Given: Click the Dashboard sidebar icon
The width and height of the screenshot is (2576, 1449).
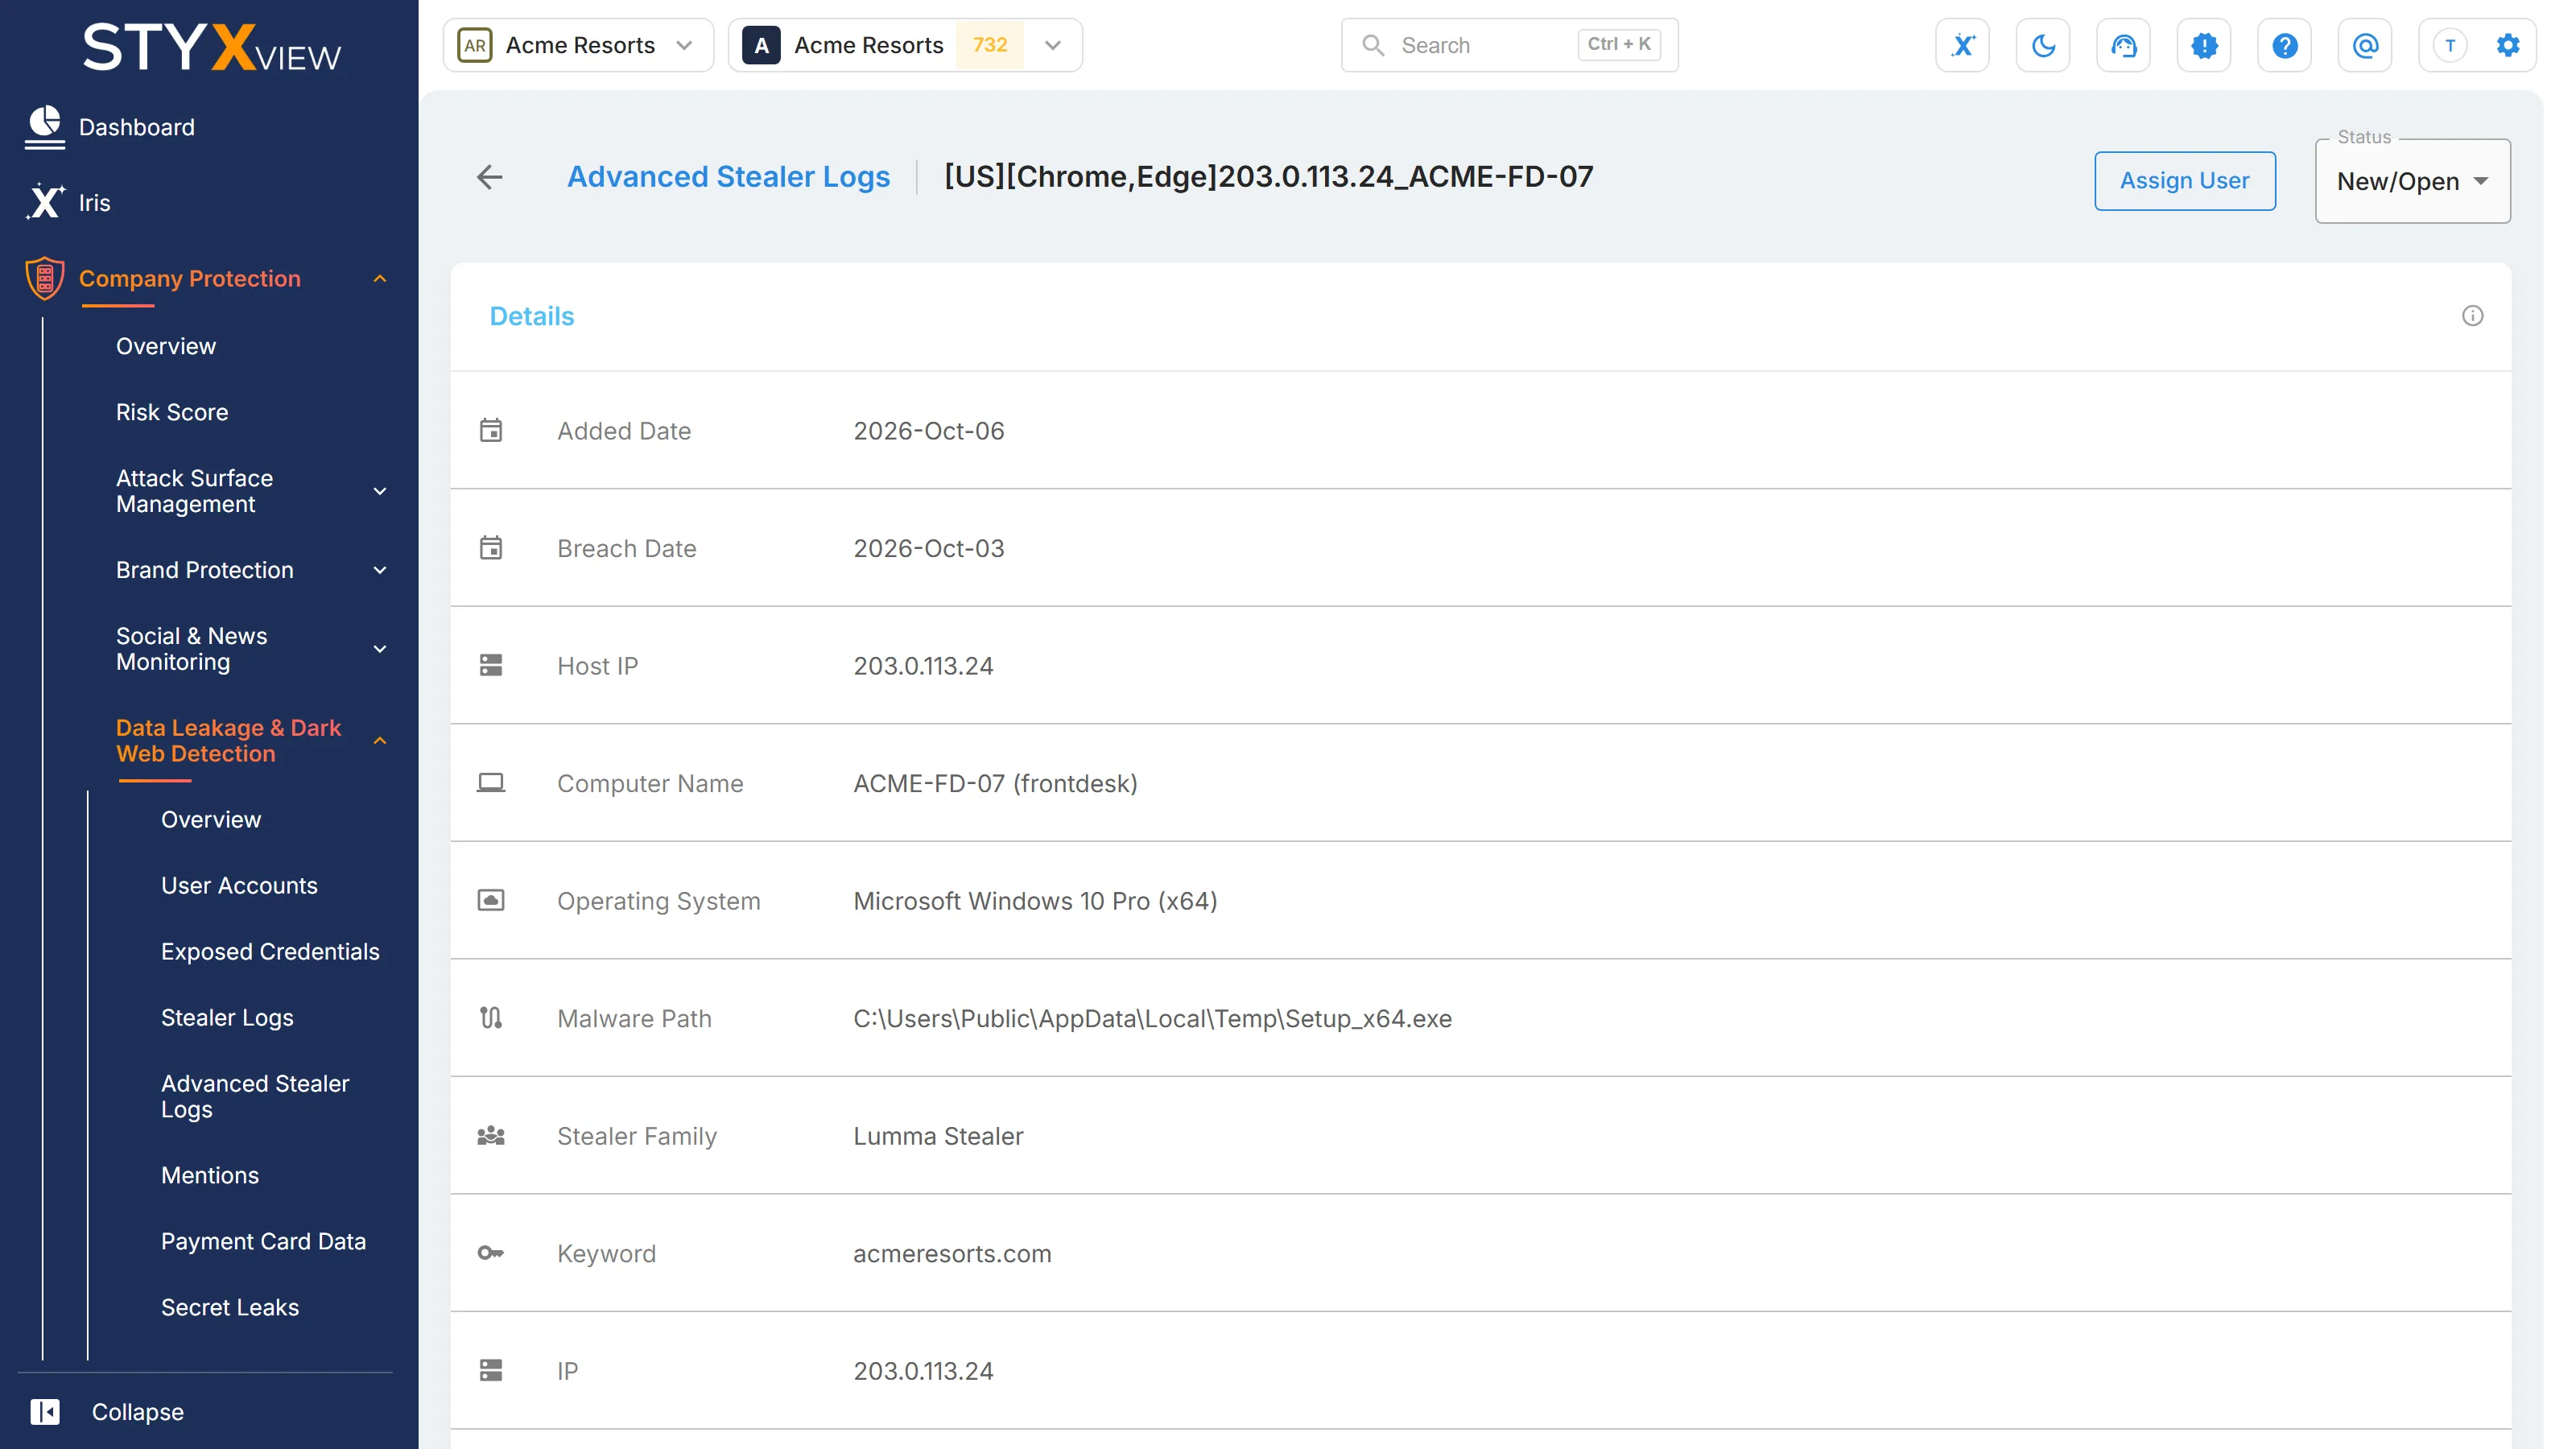Looking at the screenshot, I should coord(45,127).
